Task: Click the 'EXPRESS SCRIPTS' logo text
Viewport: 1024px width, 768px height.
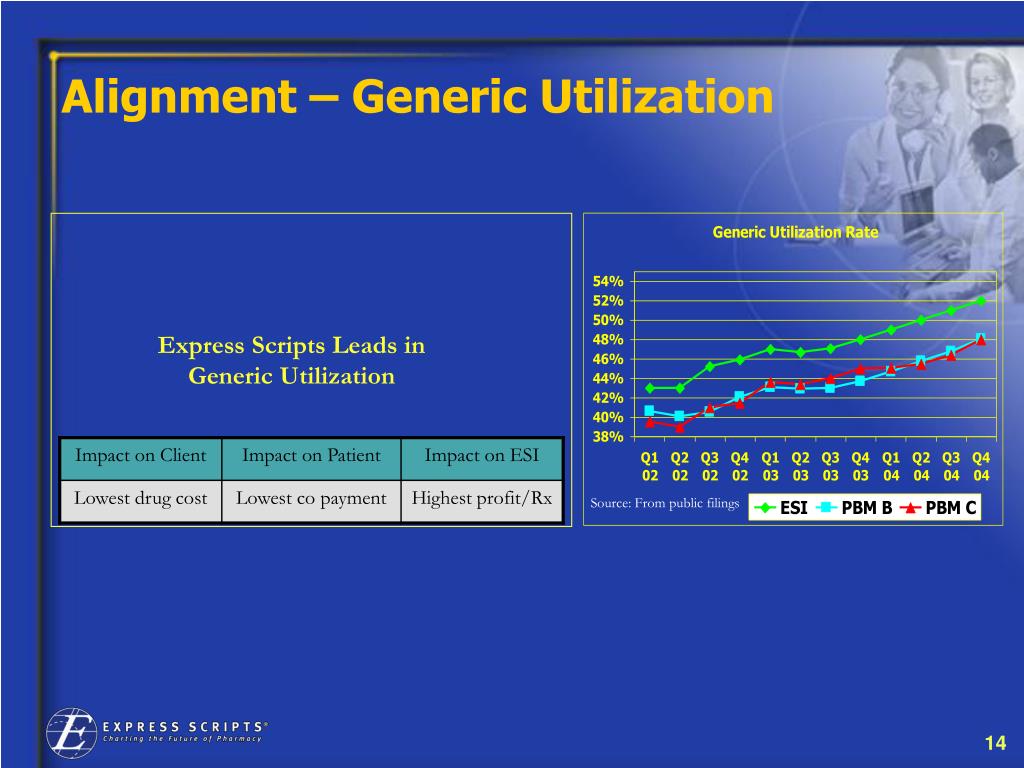Action: pyautogui.click(x=185, y=726)
